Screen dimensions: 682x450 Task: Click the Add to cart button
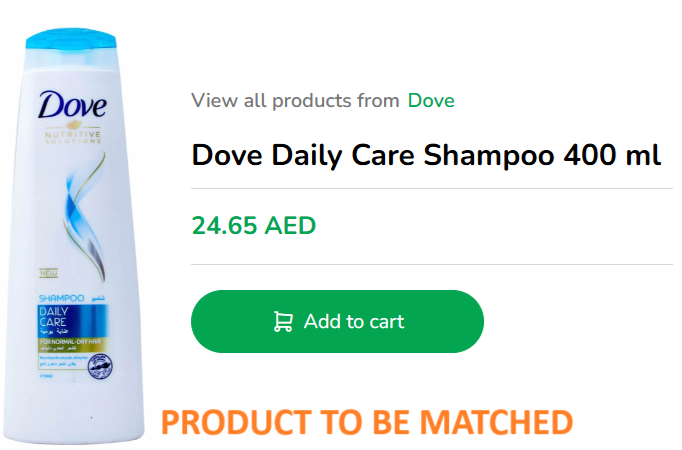[x=337, y=321]
